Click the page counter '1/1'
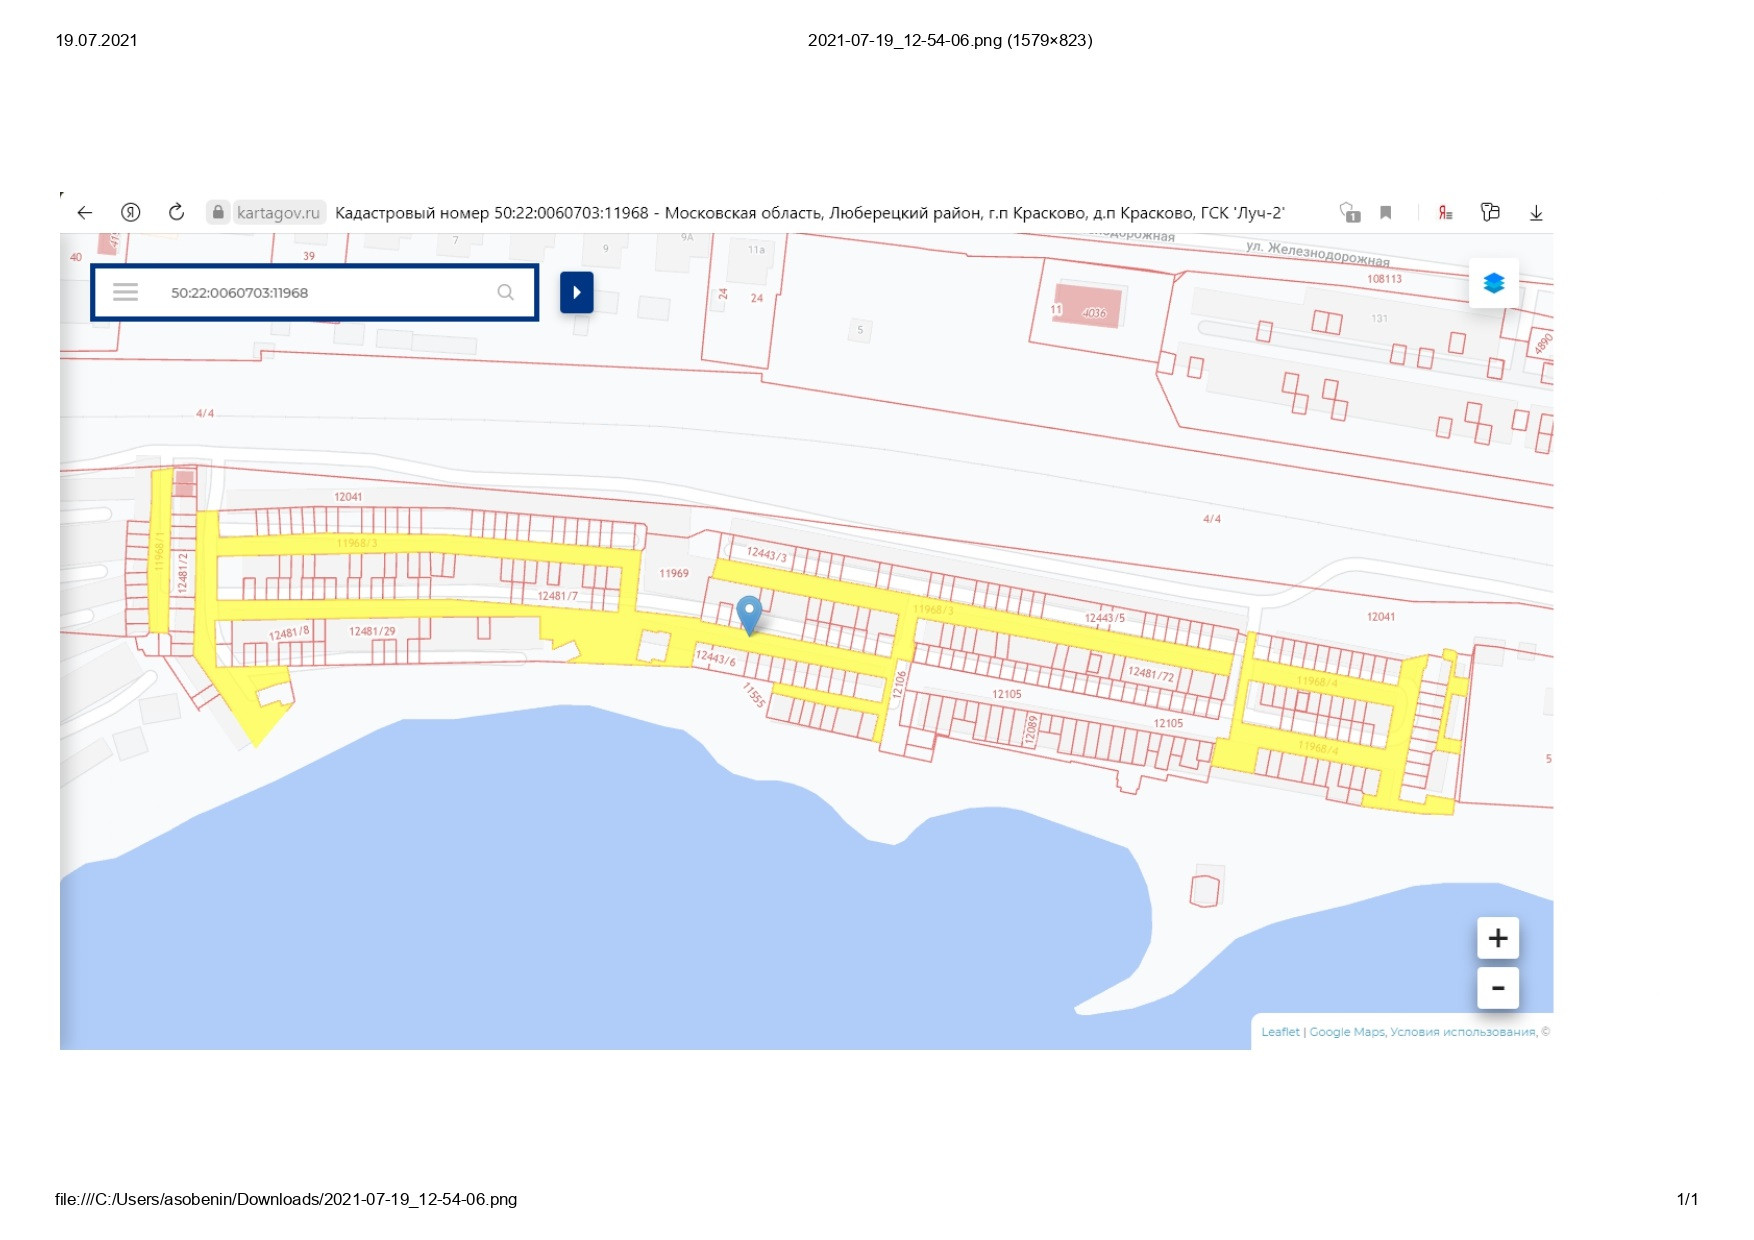The width and height of the screenshot is (1754, 1240). (1687, 1199)
